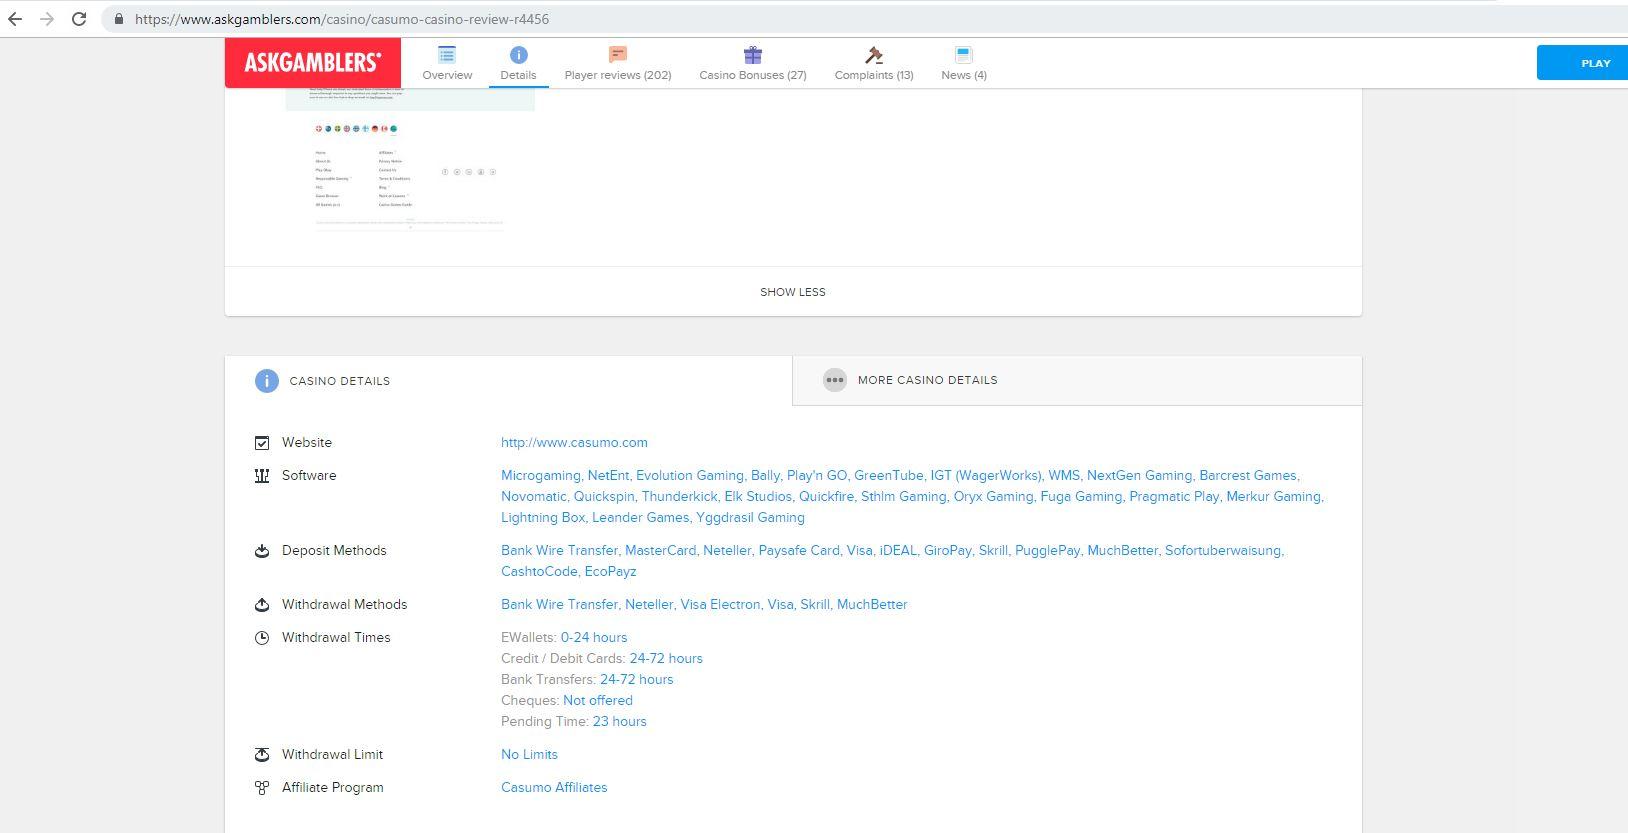Viewport: 1628px width, 833px height.
Task: Click the Software row icon
Action: [262, 476]
